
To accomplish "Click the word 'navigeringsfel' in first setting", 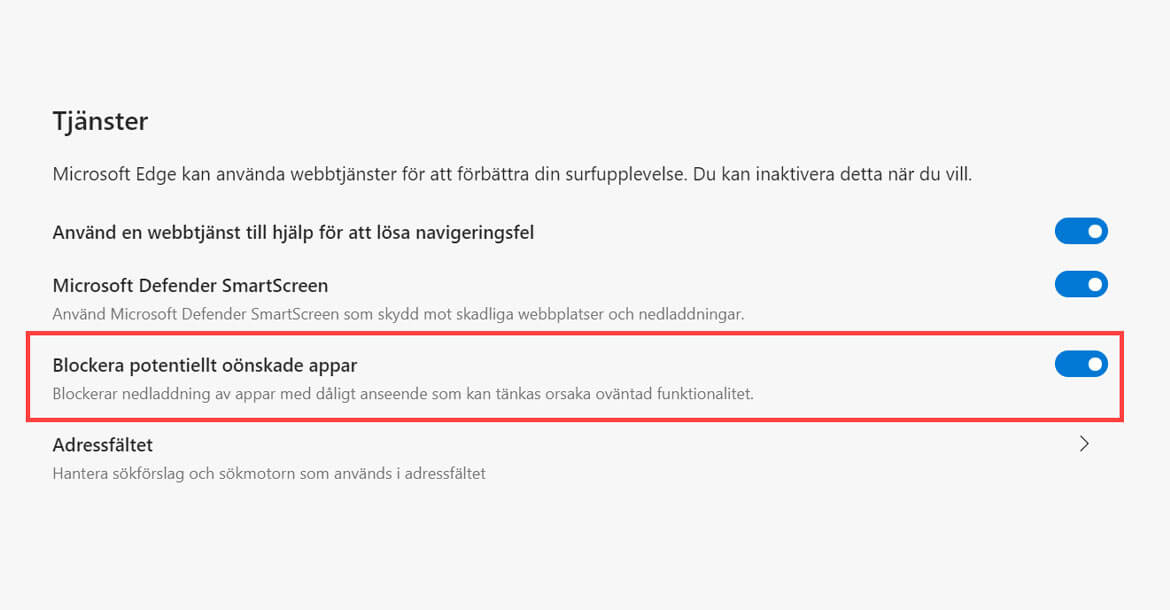I will 479,233.
